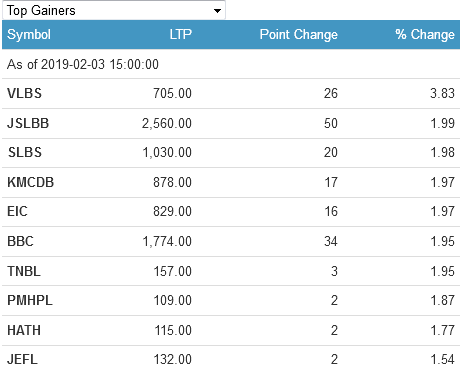Select the TNBL symbol
460x368 pixels.
[x=24, y=271]
